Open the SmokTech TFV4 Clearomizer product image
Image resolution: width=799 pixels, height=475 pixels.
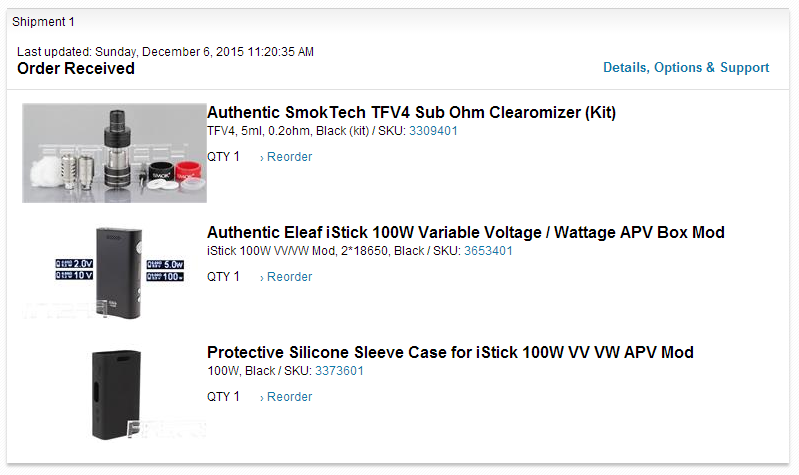coord(114,153)
